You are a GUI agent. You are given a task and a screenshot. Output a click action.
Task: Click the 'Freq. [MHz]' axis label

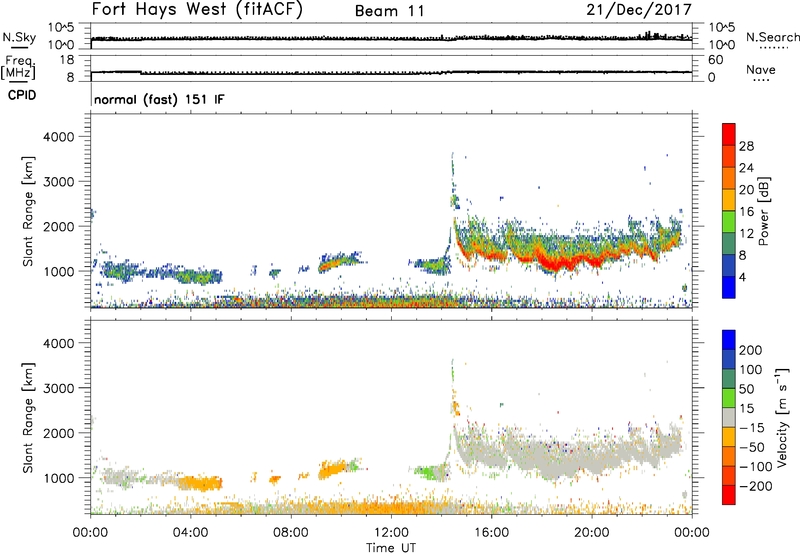(18, 68)
